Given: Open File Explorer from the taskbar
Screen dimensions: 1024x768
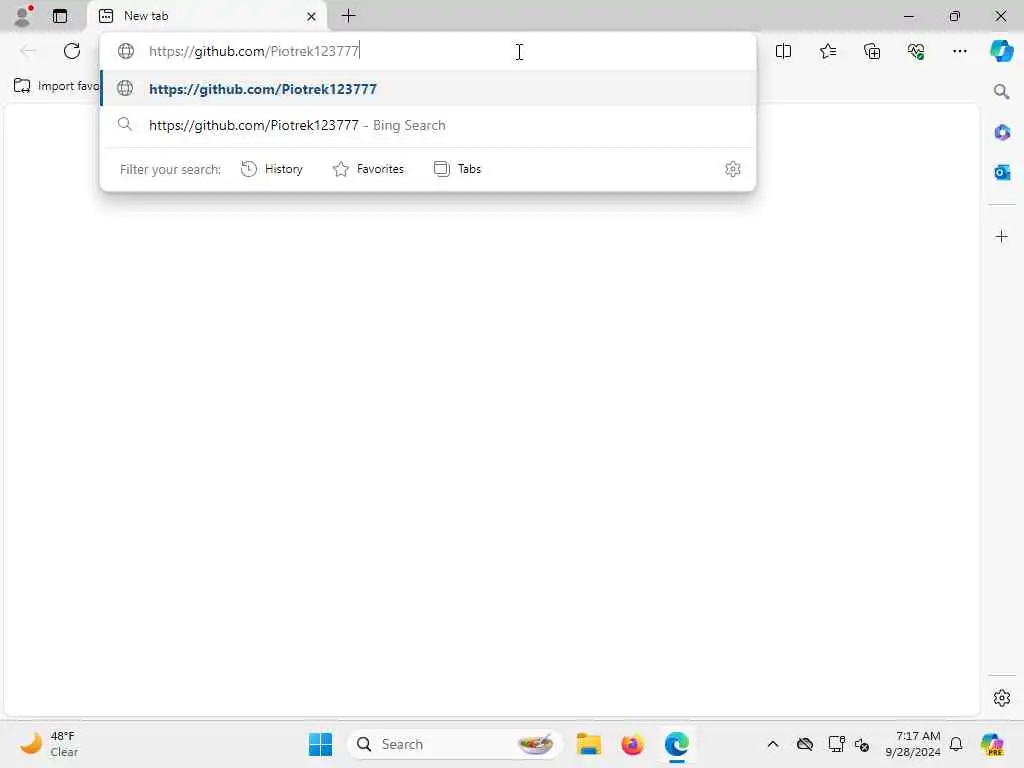Looking at the screenshot, I should [588, 744].
